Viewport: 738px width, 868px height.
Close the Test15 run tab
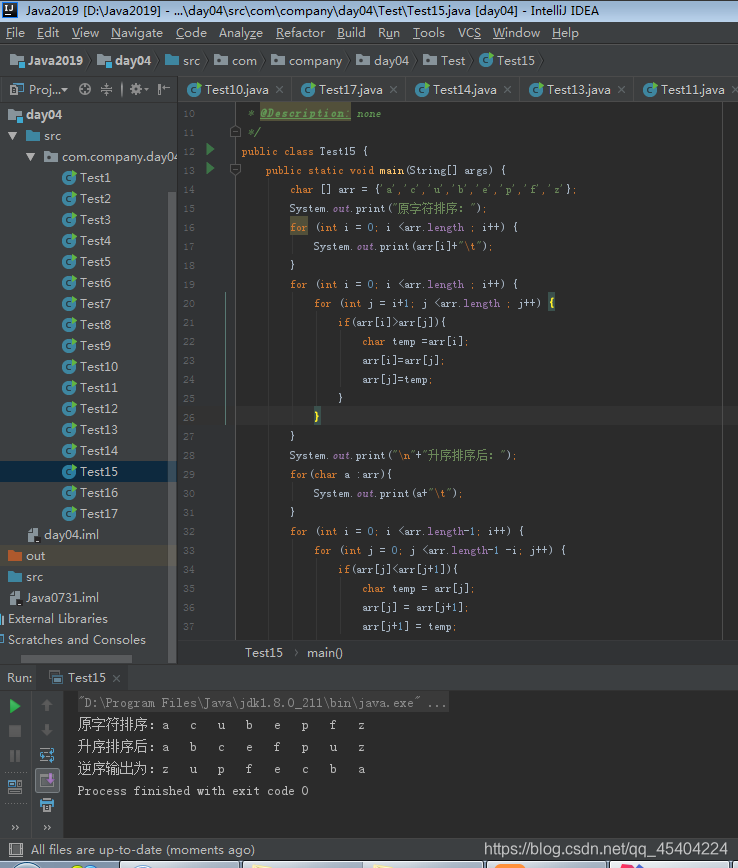pos(116,678)
